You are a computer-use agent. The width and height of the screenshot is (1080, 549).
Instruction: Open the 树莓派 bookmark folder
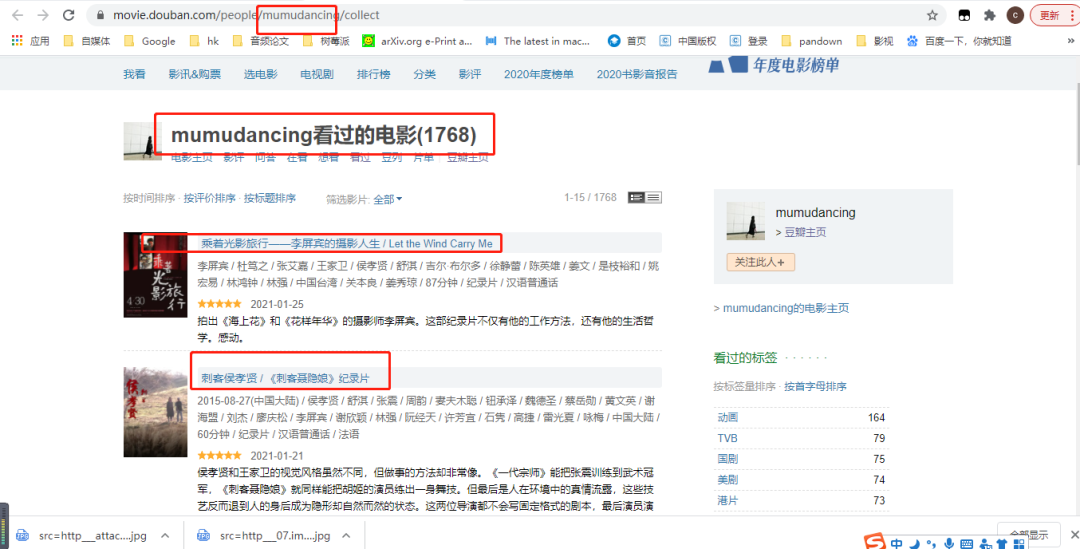(x=326, y=41)
